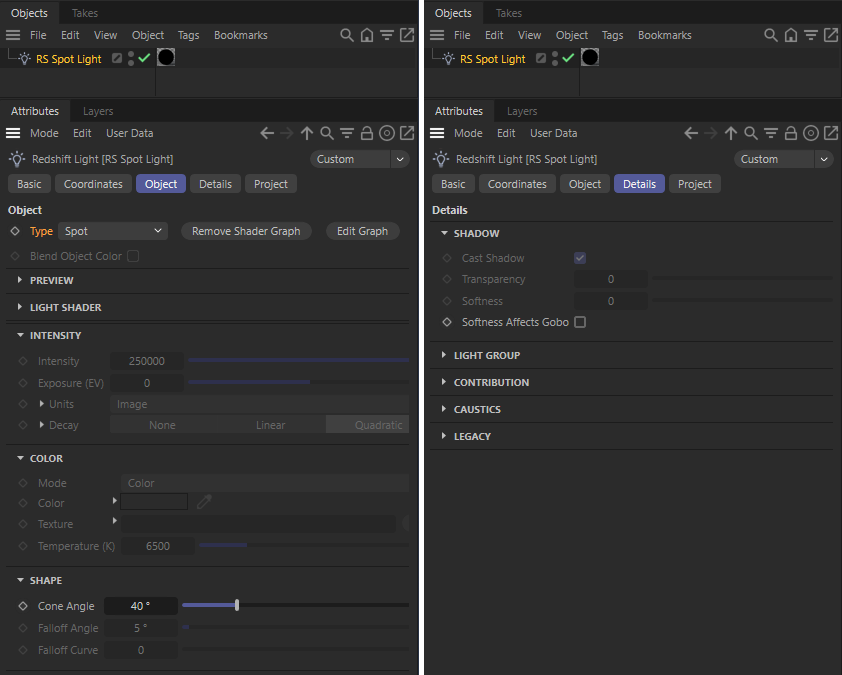842x675 pixels.
Task: Click the lock icon in the Details attributes panel
Action: [791, 133]
